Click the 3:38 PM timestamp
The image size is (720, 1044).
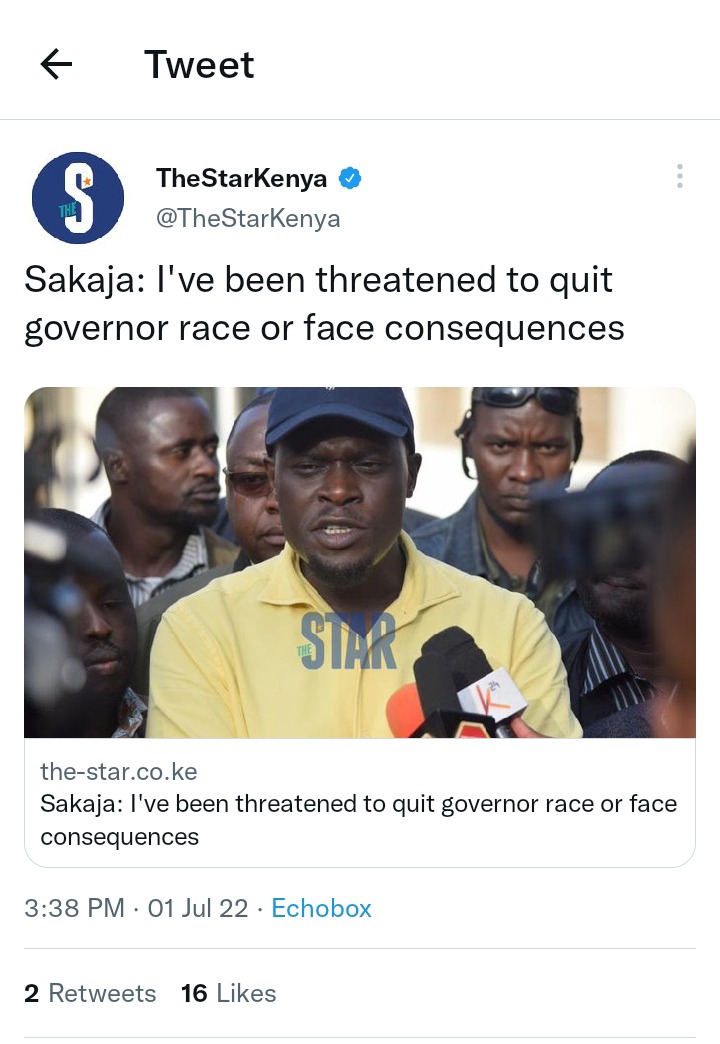click(74, 908)
